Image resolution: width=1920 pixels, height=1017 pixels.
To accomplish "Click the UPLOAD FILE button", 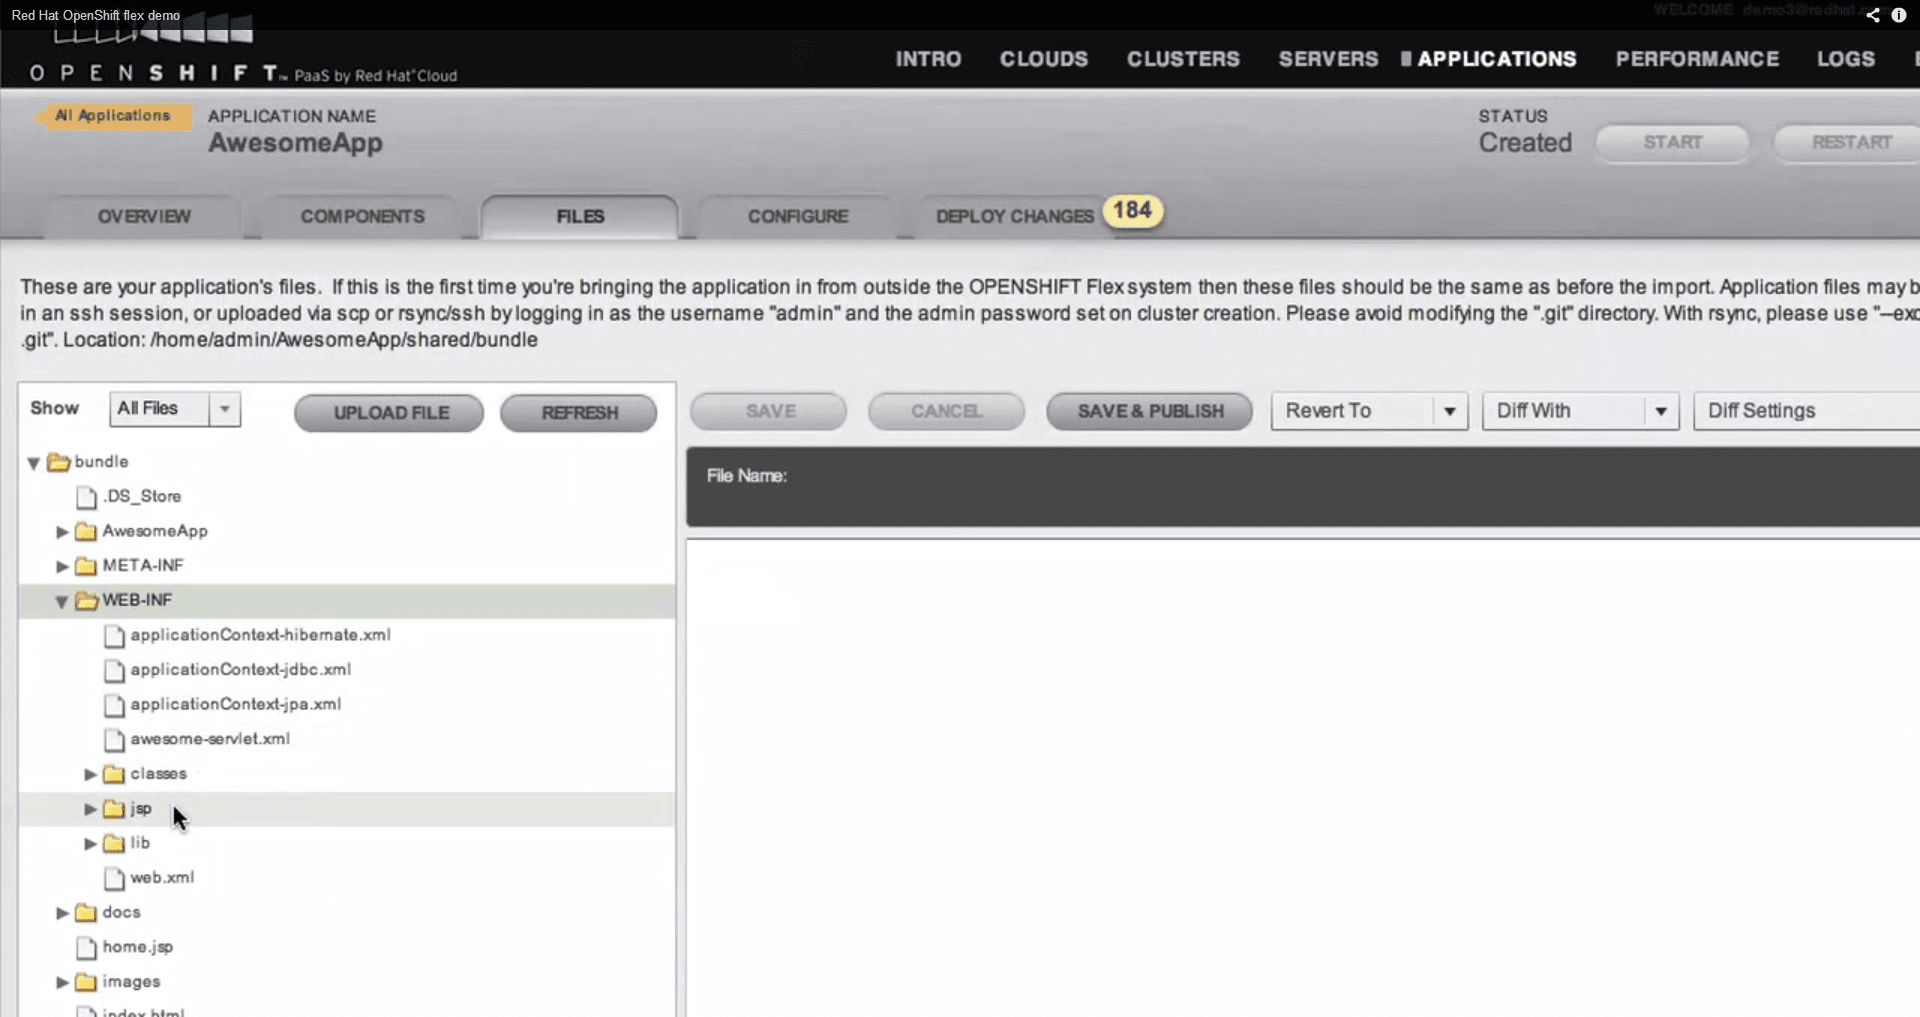I will coord(390,413).
